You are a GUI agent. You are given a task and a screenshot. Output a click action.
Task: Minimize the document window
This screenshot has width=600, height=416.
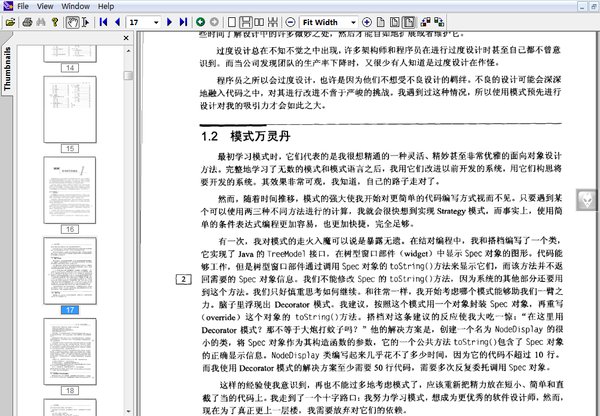tap(583, 6)
